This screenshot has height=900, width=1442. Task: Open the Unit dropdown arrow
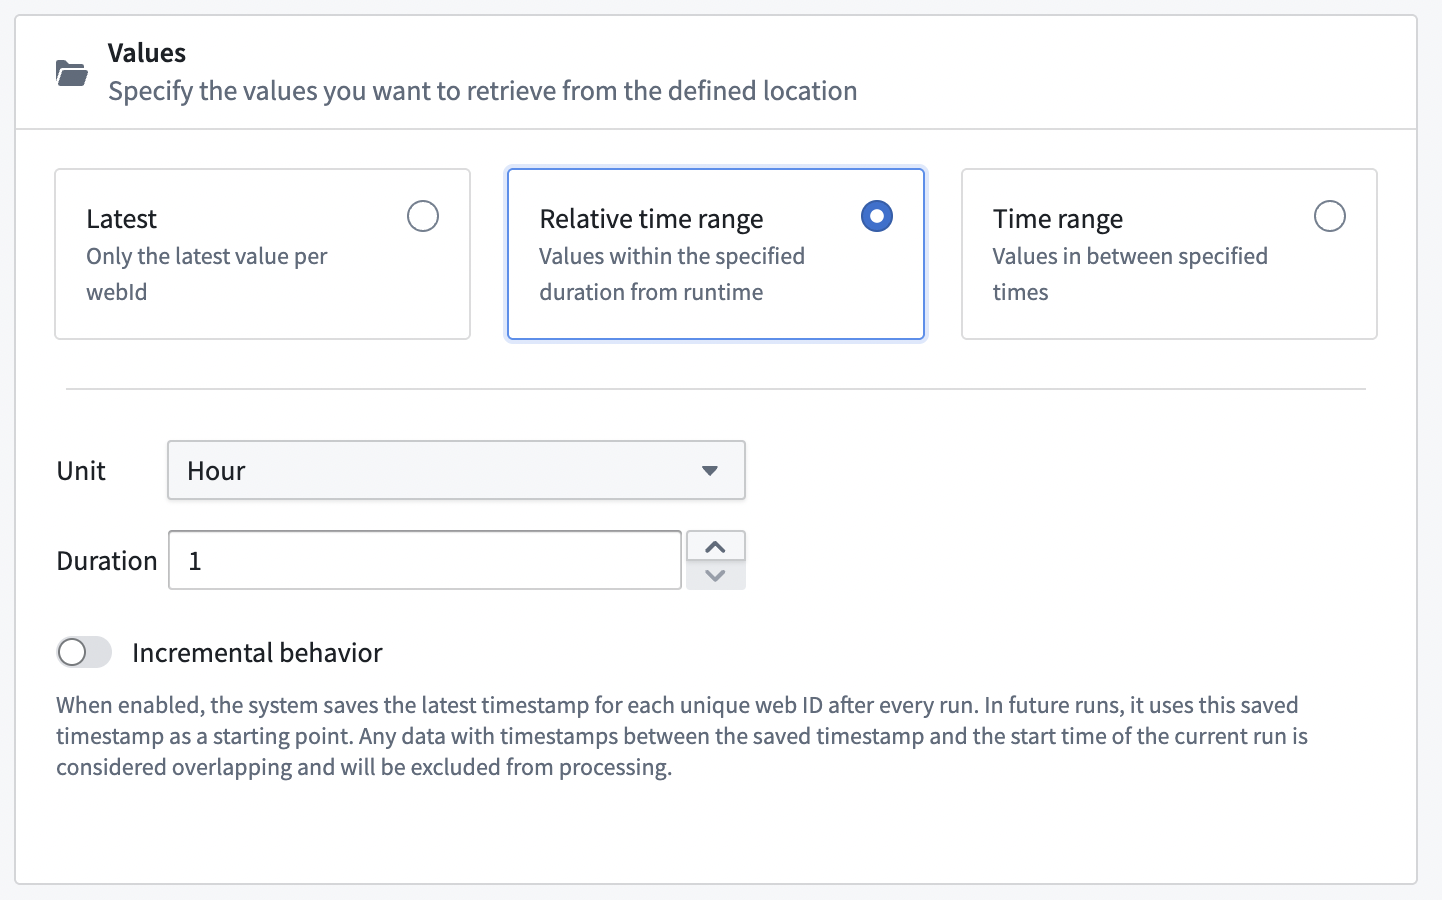710,470
